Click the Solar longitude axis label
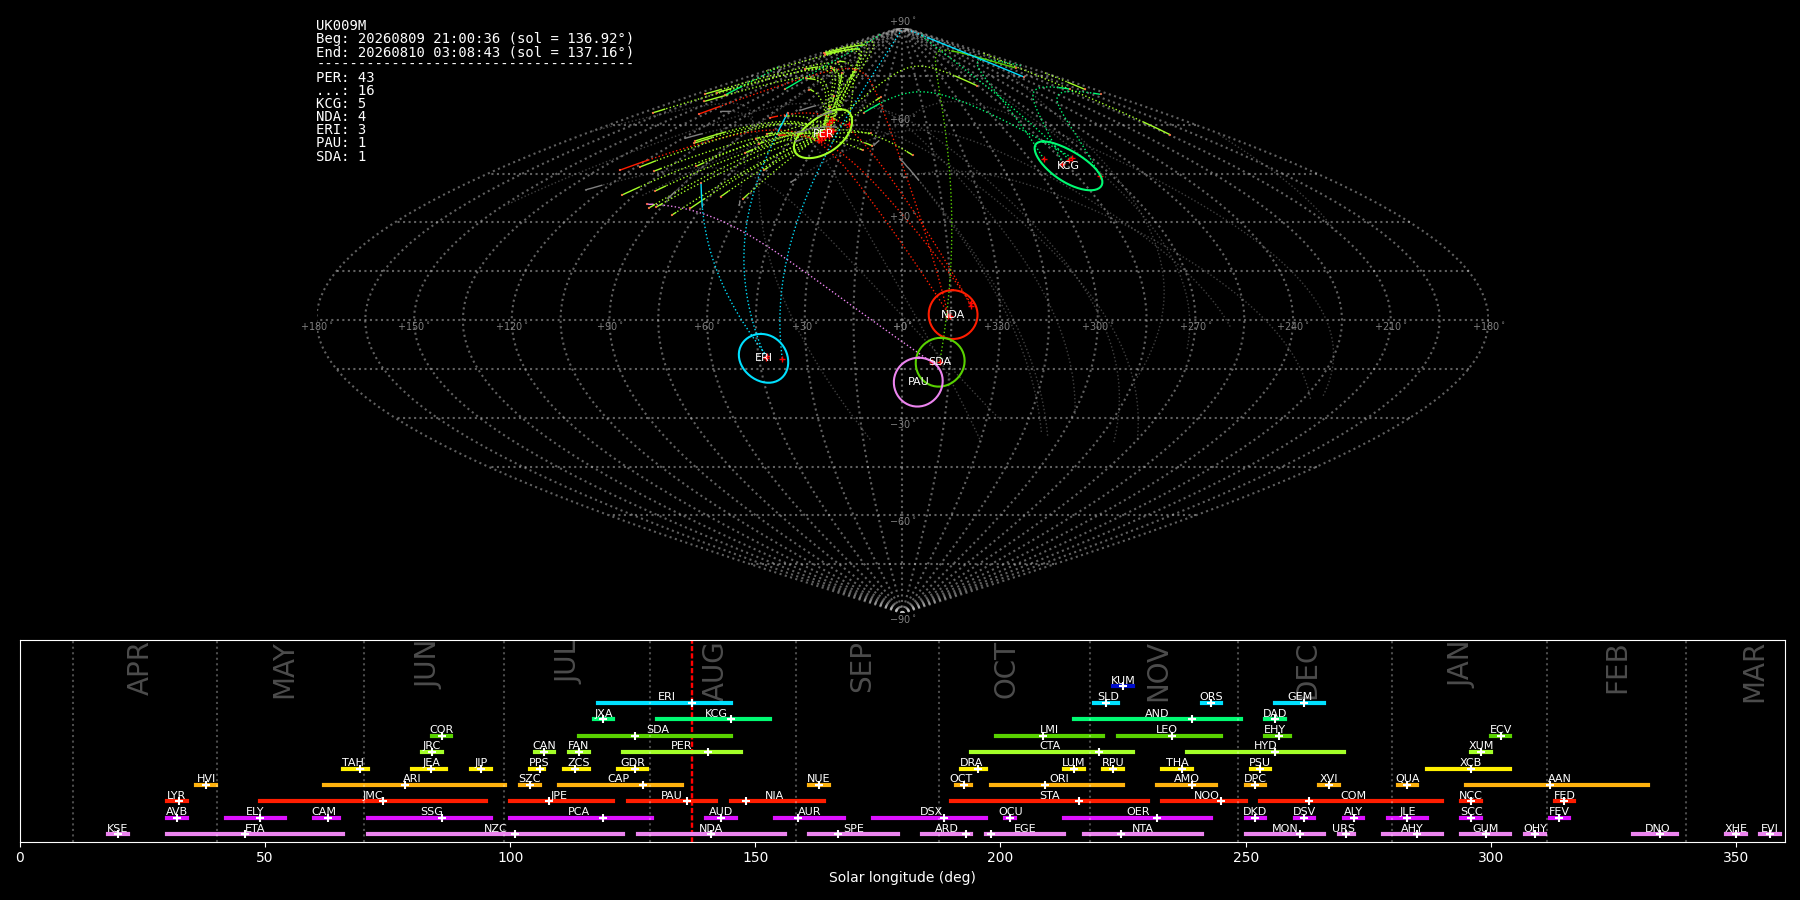The width and height of the screenshot is (1800, 900). coord(902,877)
